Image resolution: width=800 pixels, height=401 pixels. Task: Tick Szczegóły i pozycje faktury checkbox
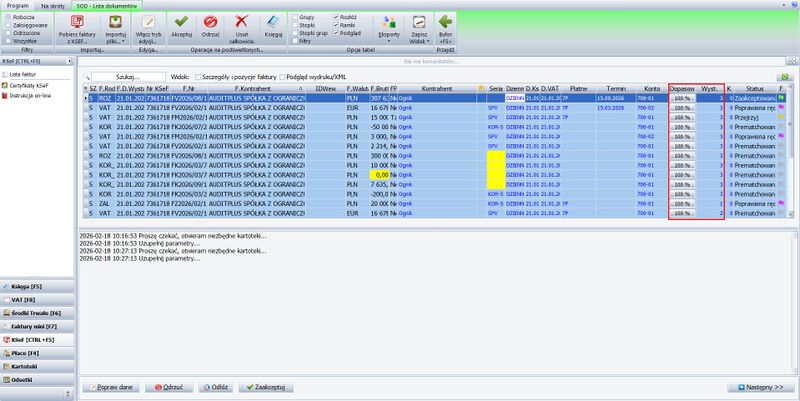(198, 77)
